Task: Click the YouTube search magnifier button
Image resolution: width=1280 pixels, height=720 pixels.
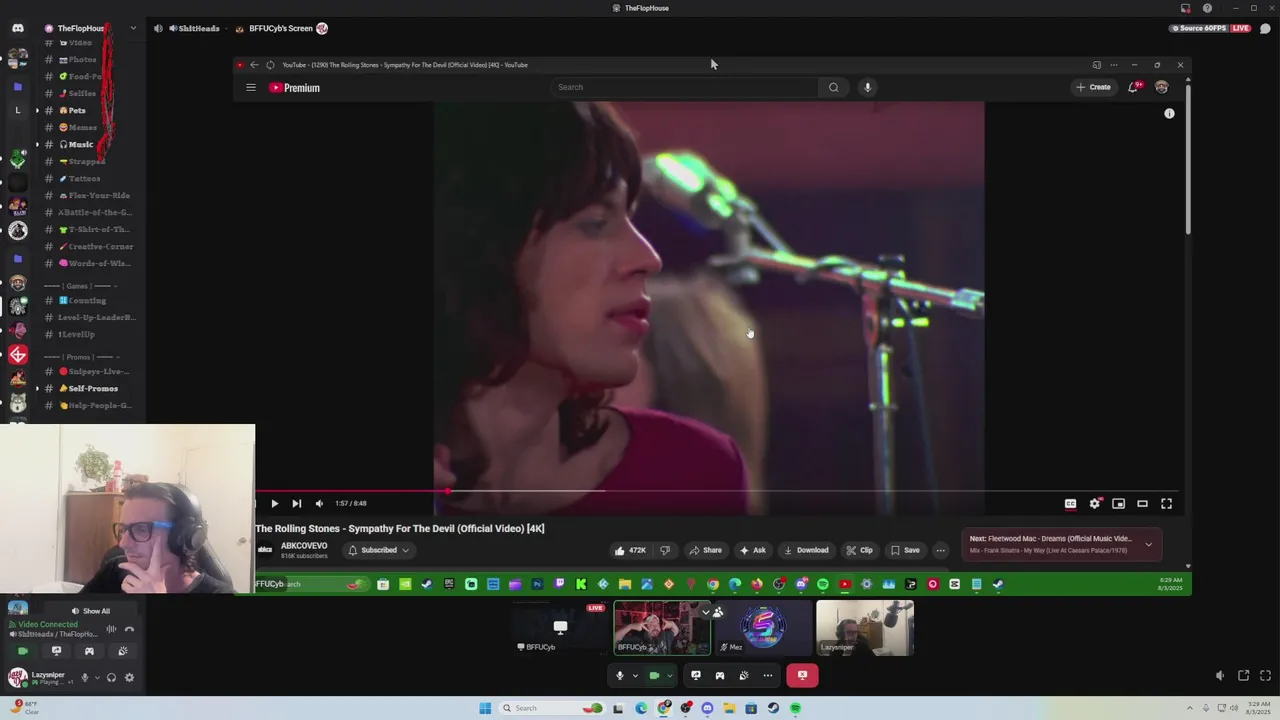Action: (833, 87)
